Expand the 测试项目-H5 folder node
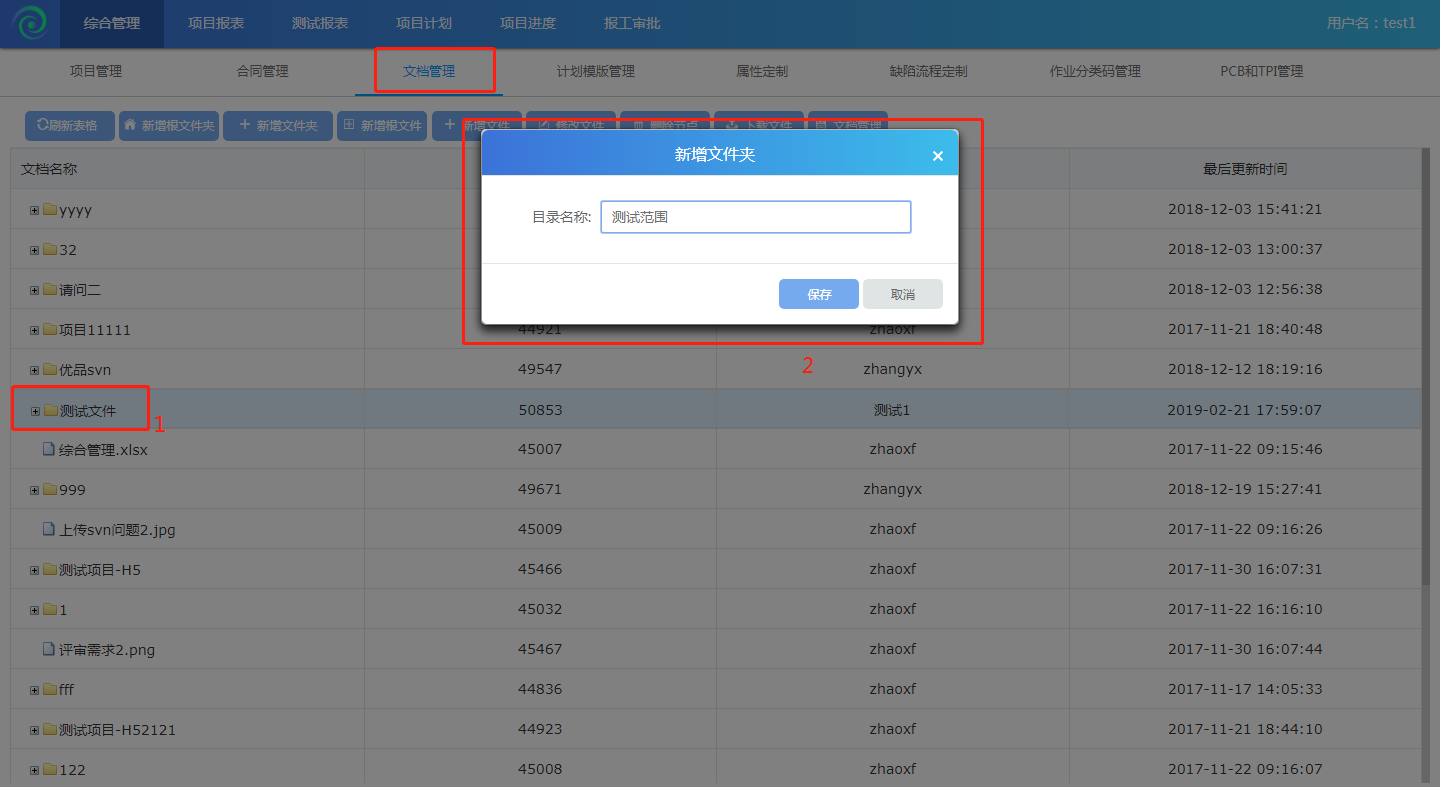This screenshot has height=787, width=1440. (35, 570)
